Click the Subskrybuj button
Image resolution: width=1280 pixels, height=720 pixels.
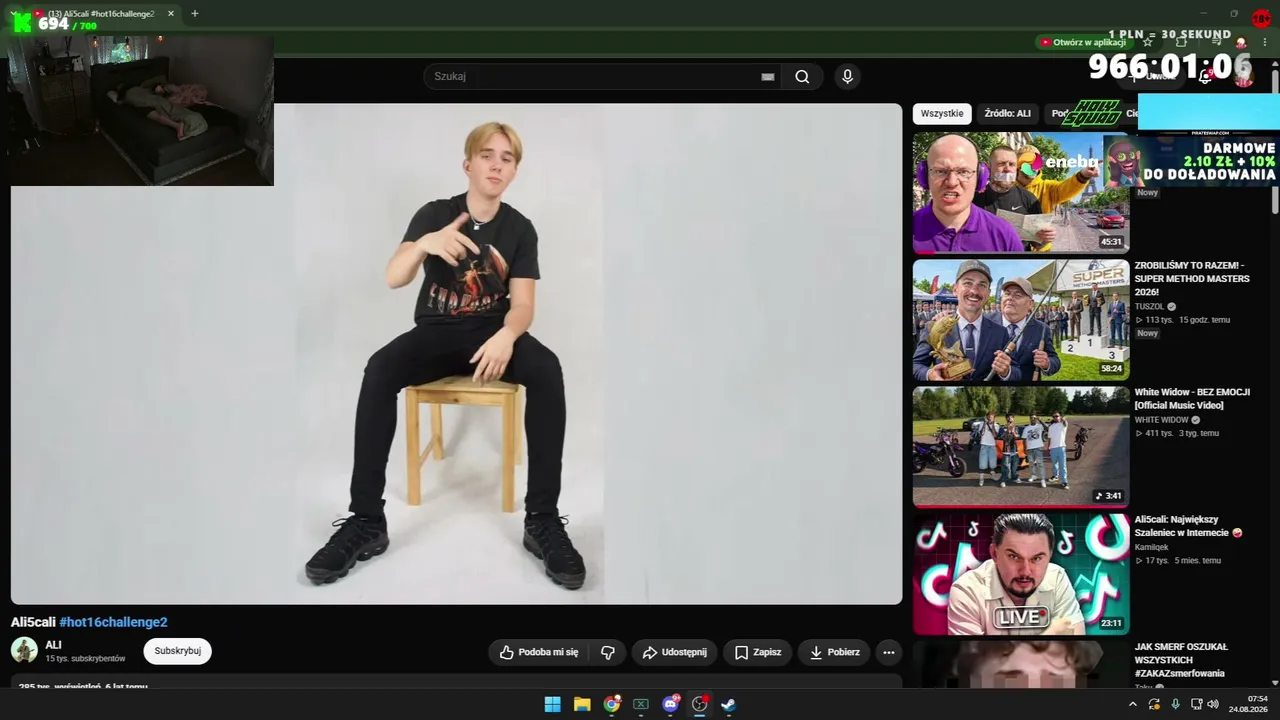tap(178, 651)
